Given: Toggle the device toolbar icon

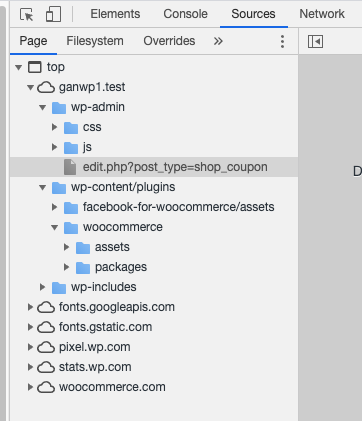Looking at the screenshot, I should point(53,14).
